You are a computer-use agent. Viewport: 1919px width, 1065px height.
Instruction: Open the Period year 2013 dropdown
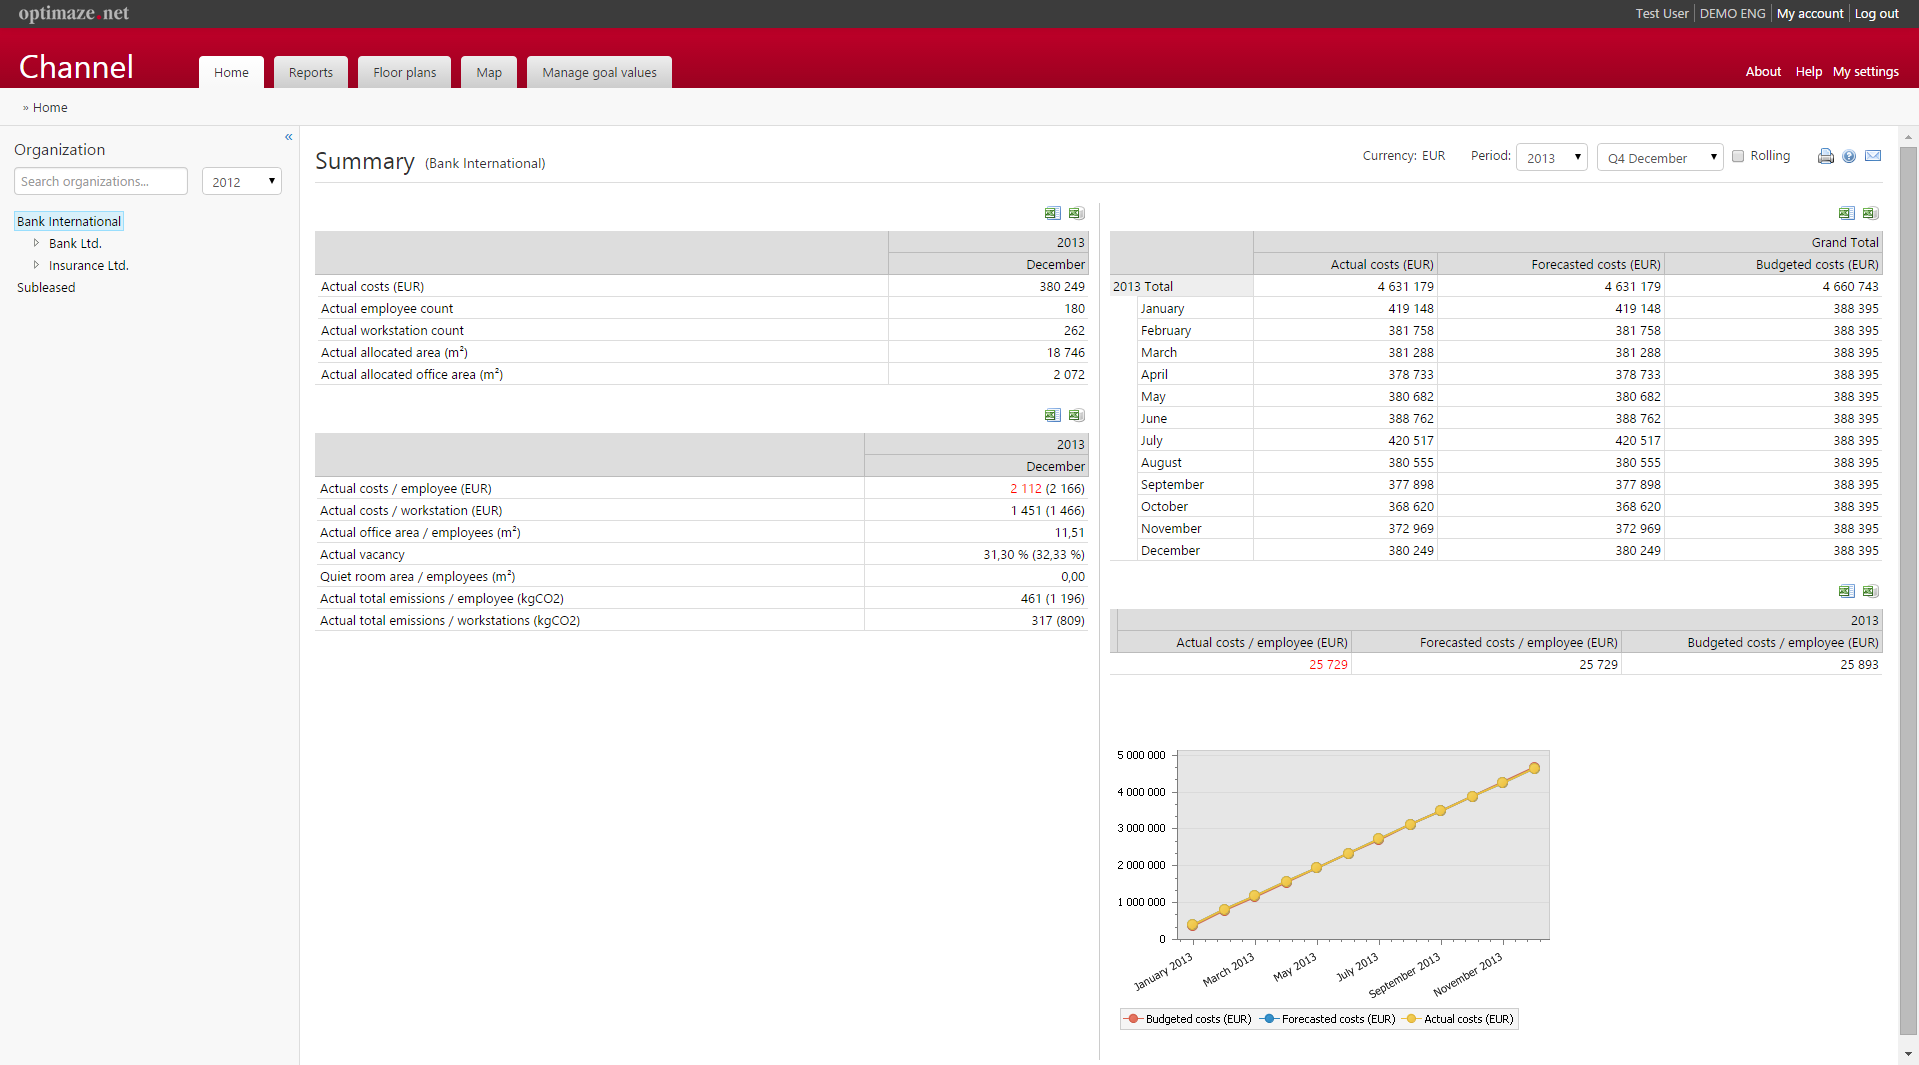(x=1551, y=157)
